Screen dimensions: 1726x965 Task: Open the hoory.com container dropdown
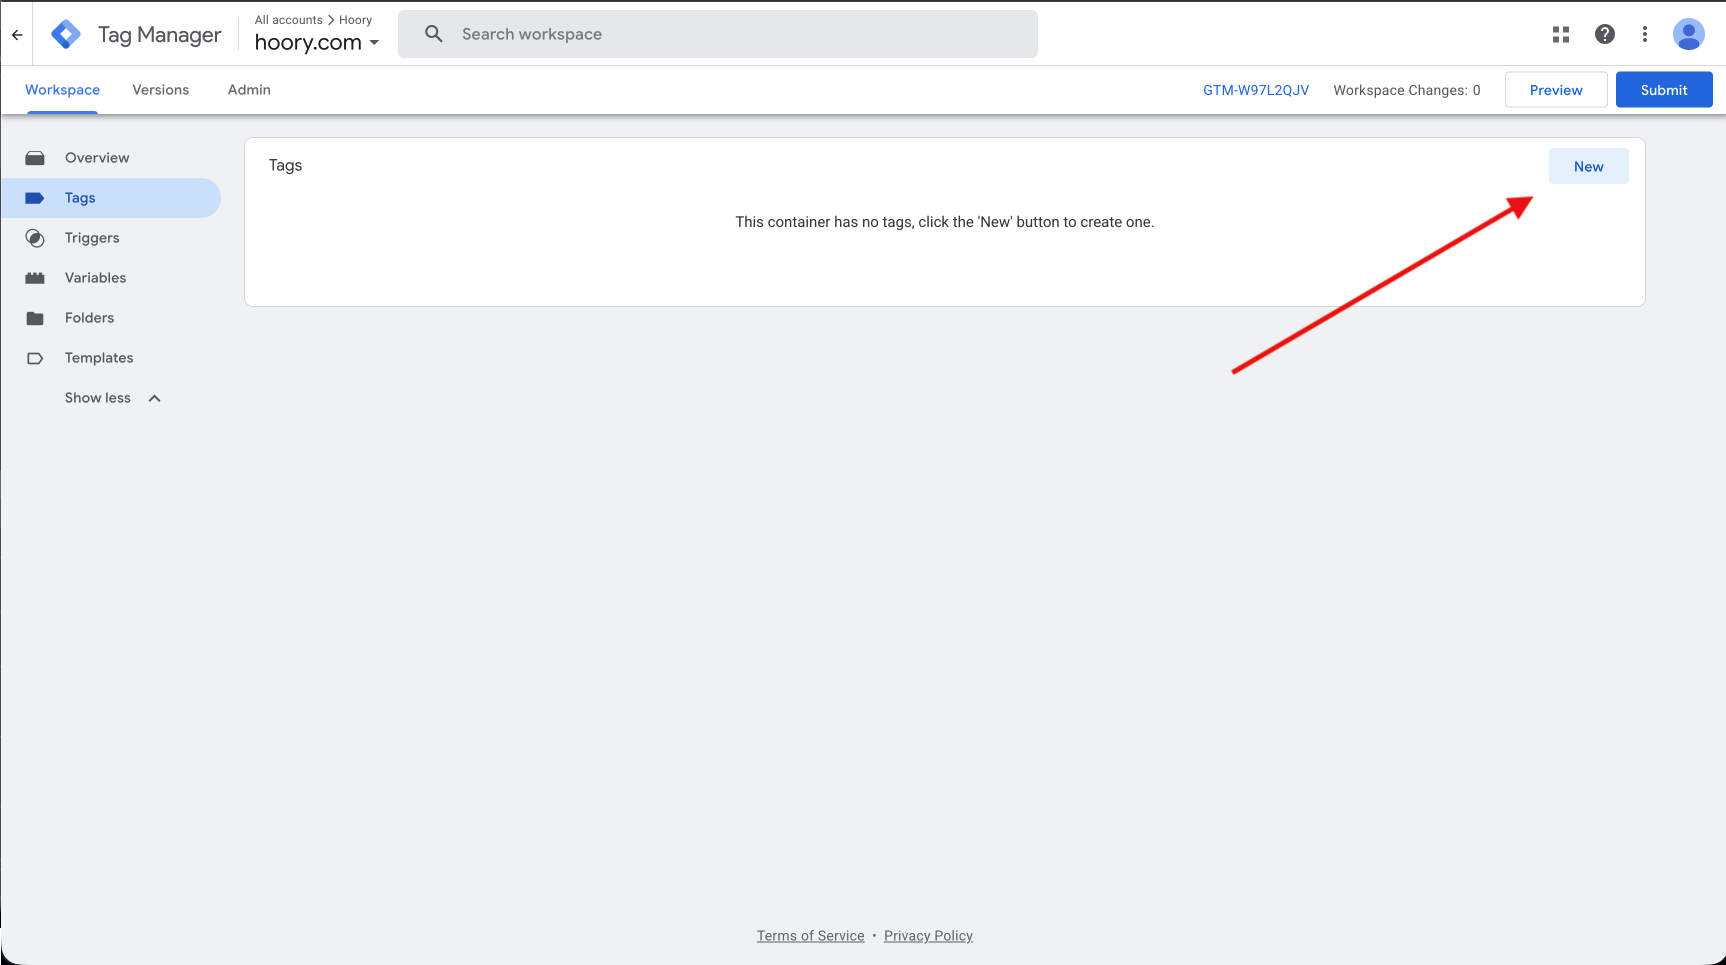[x=317, y=42]
